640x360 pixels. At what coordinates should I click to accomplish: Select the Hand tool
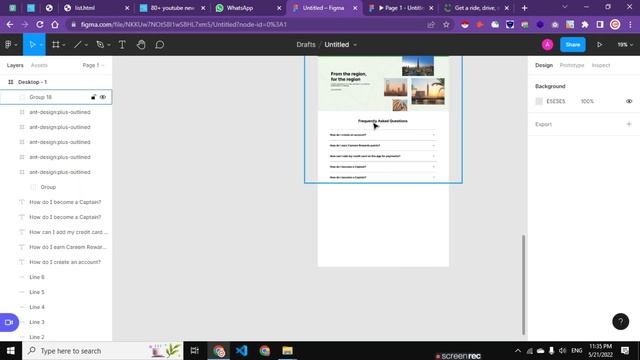(141, 44)
